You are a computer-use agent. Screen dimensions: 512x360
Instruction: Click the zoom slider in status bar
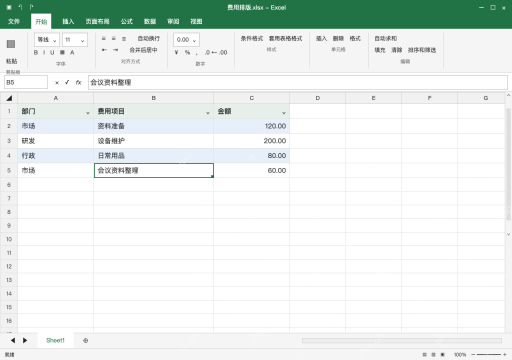(x=489, y=355)
